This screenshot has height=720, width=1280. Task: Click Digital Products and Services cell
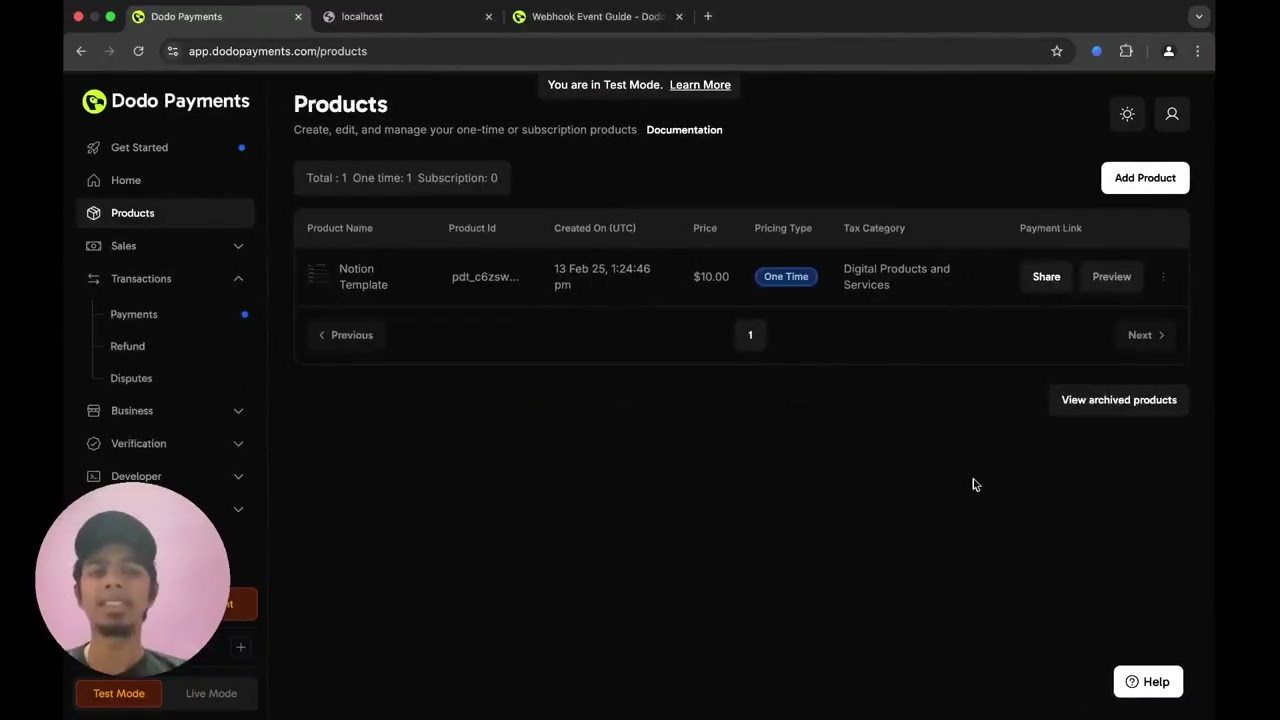[x=897, y=277]
